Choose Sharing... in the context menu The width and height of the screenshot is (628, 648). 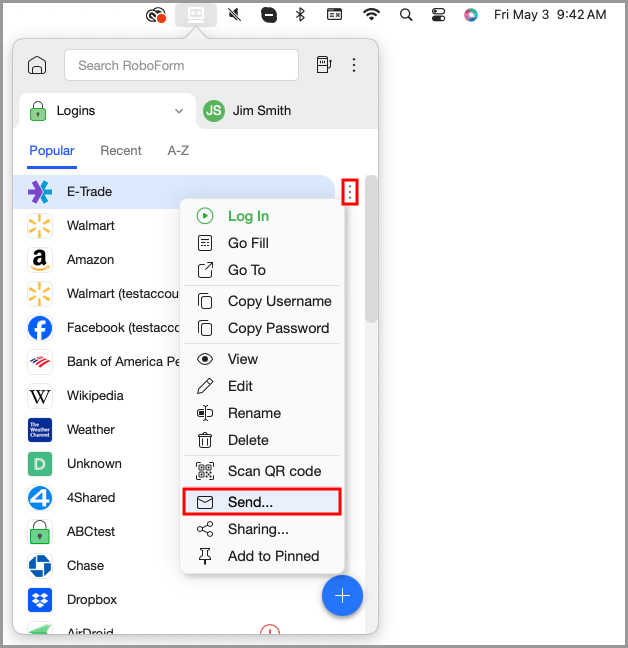[262, 529]
